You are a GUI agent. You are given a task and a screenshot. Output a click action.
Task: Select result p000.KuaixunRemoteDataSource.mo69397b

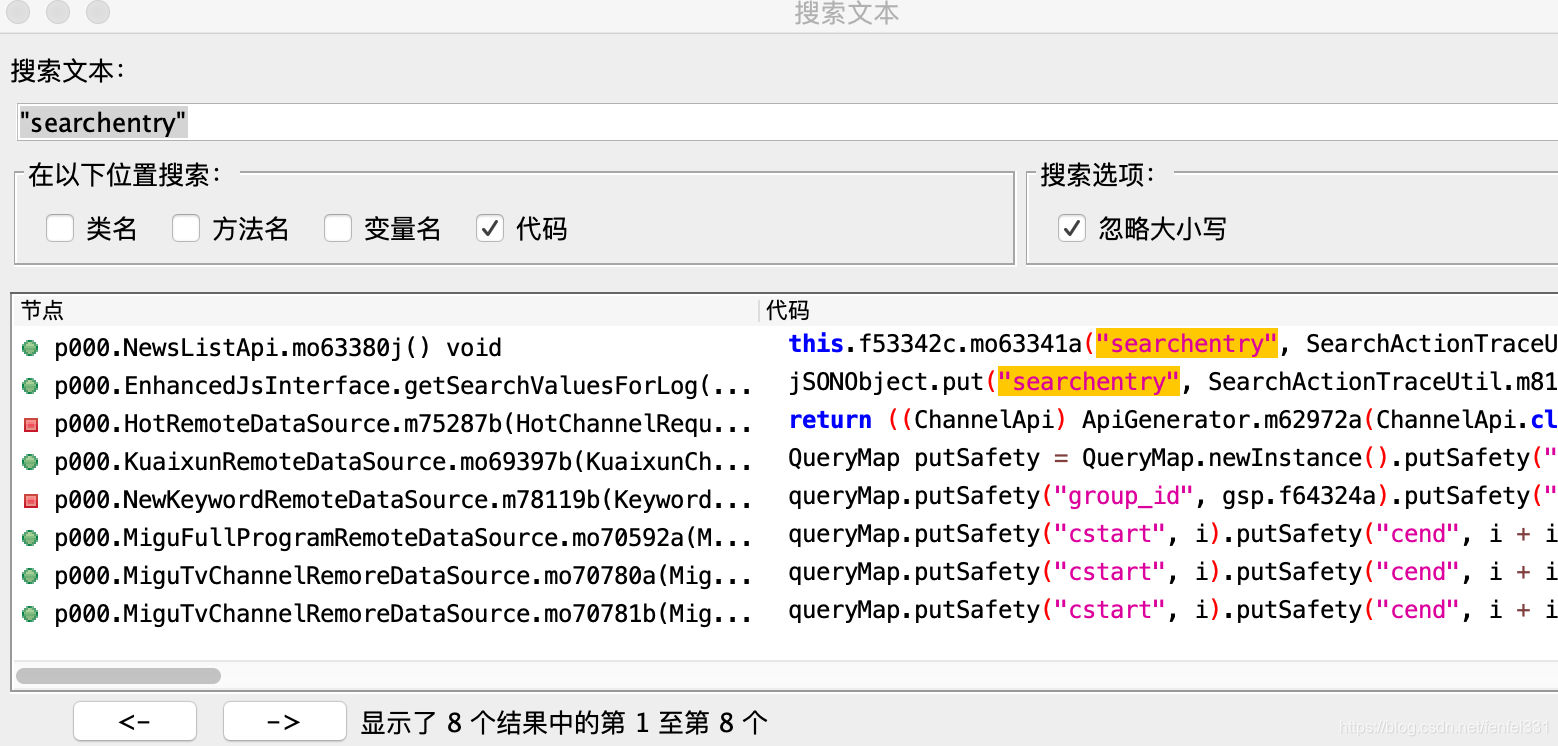tap(403, 462)
